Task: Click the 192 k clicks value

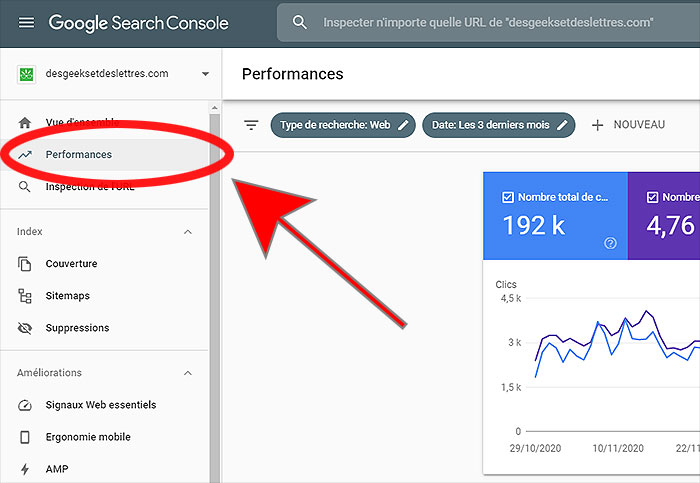Action: 534,225
